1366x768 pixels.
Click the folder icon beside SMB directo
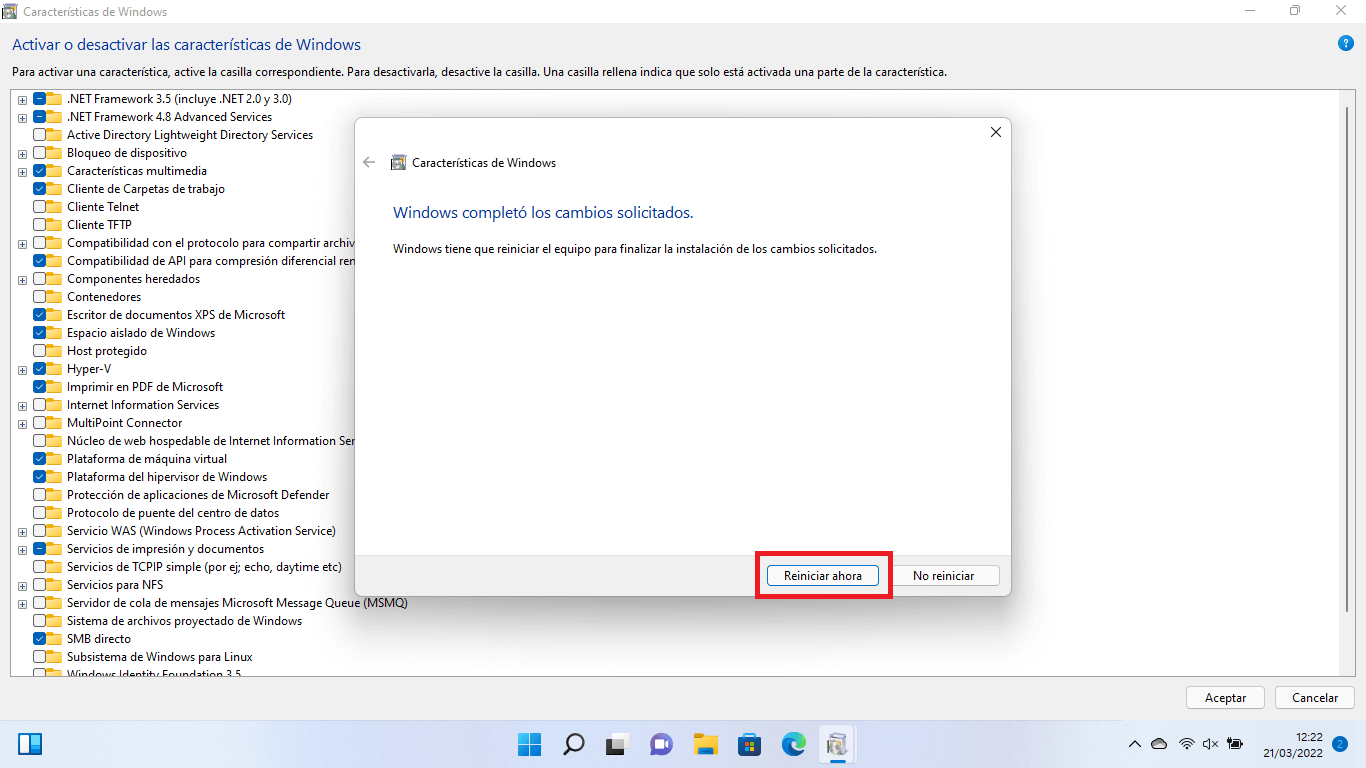(55, 639)
